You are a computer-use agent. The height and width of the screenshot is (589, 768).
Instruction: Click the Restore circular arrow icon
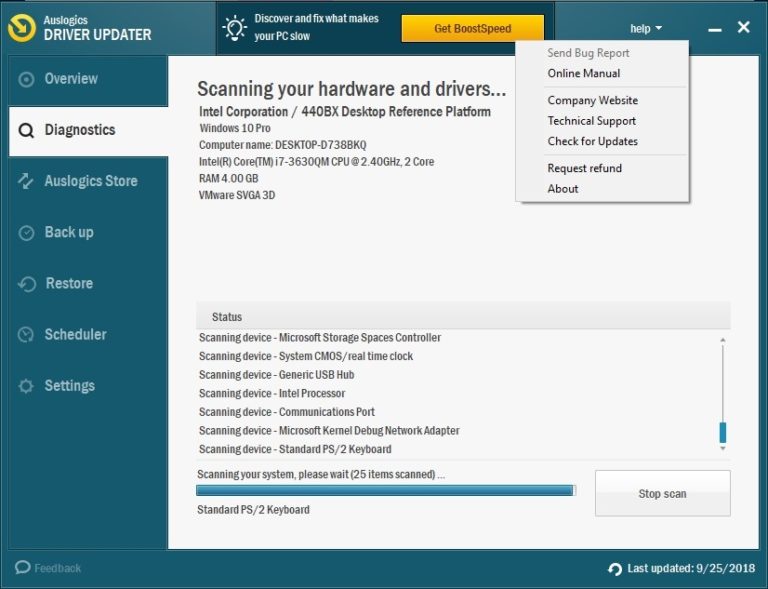click(27, 284)
